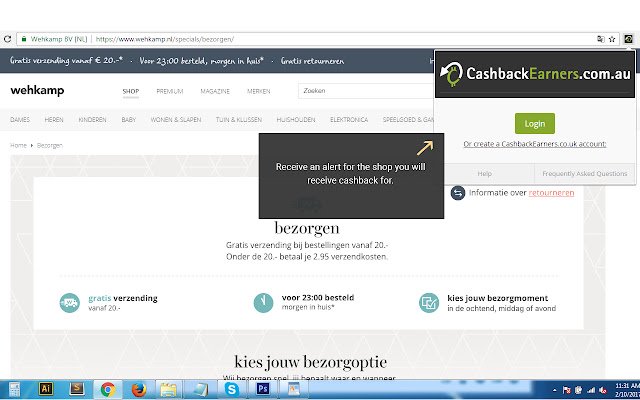Open the HUISHOUDEN category menu

296,120
